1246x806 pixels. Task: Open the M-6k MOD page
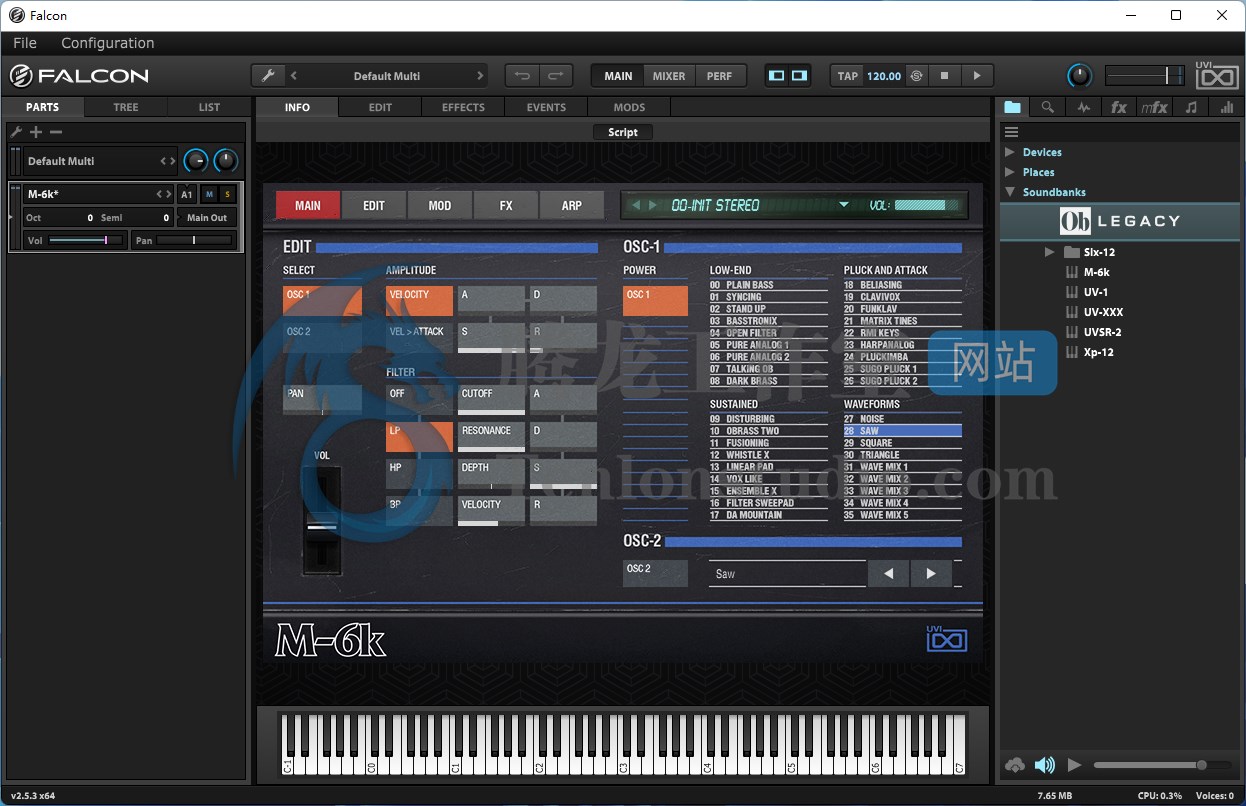point(440,205)
